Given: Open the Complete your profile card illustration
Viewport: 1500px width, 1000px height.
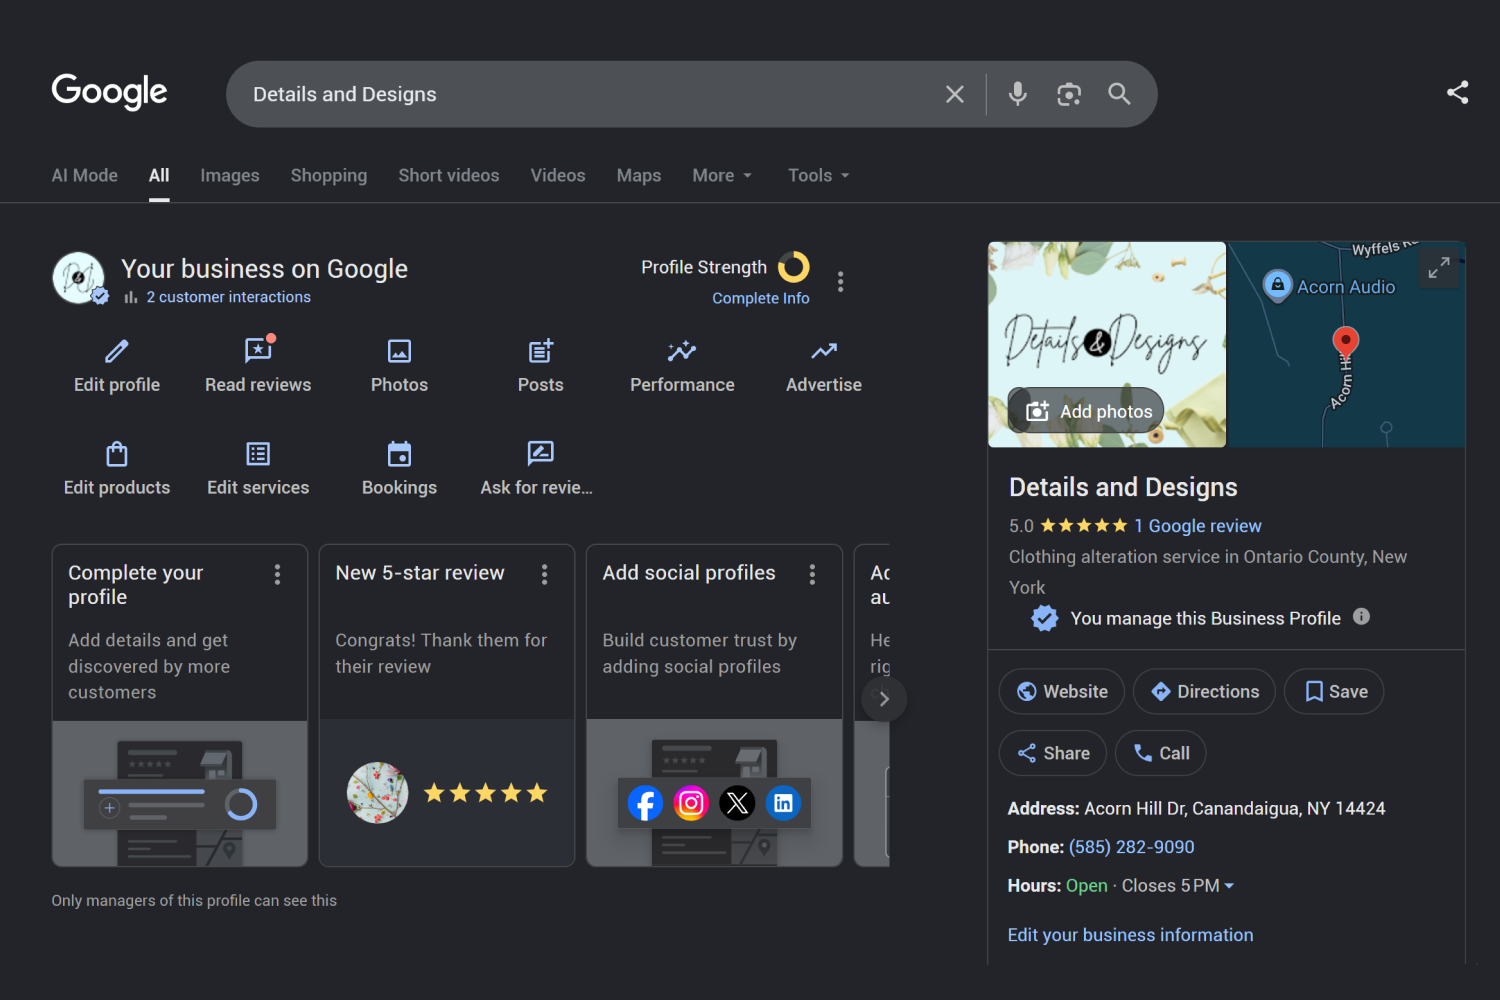Looking at the screenshot, I should pos(180,793).
